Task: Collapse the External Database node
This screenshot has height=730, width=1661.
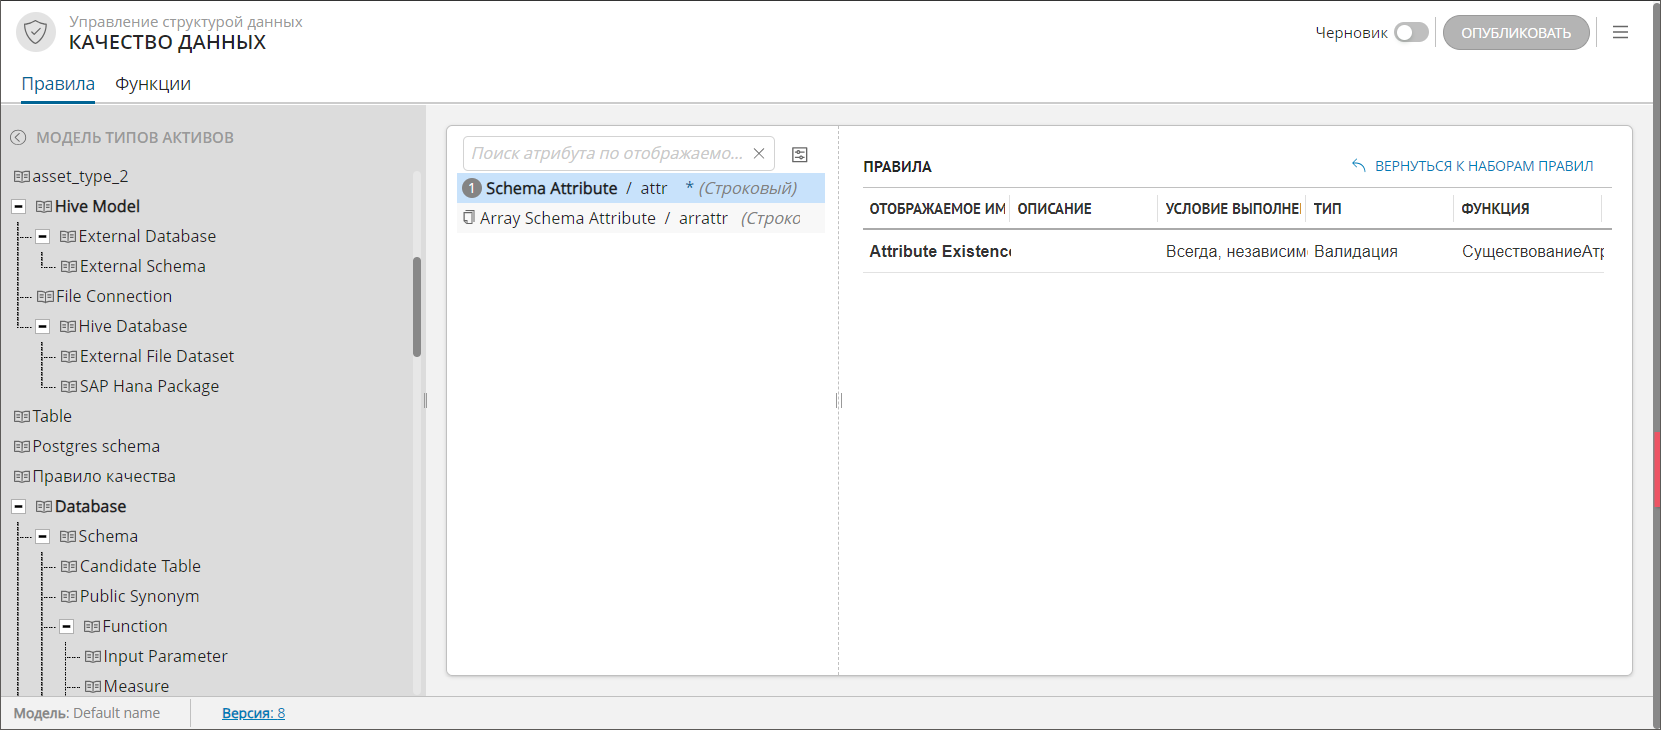Action: [42, 237]
